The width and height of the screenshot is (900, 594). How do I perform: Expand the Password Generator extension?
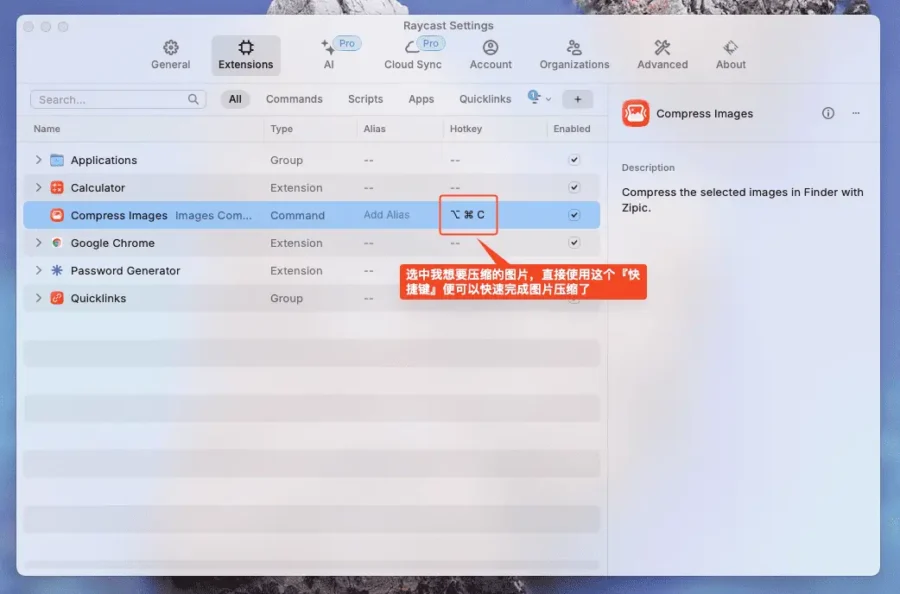click(38, 270)
